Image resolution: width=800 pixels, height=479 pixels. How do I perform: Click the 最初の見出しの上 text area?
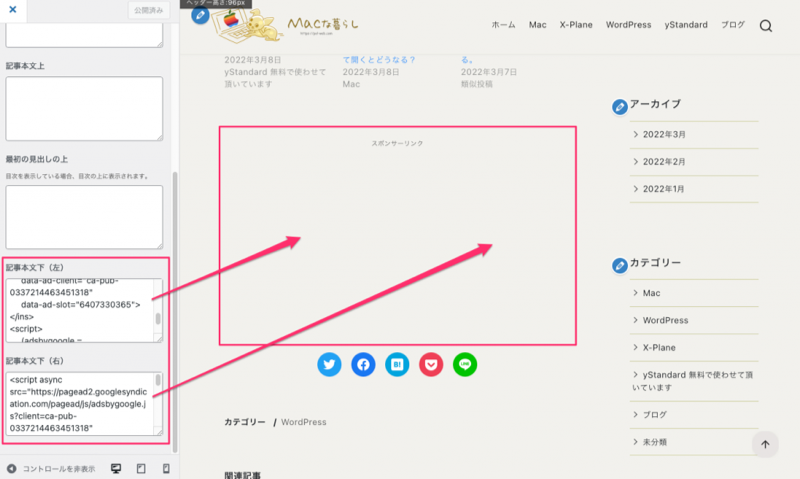tap(84, 217)
